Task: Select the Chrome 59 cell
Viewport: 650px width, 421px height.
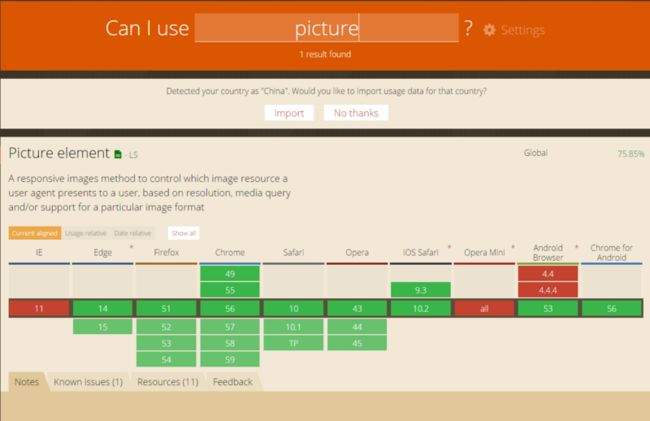Action: pyautogui.click(x=230, y=359)
